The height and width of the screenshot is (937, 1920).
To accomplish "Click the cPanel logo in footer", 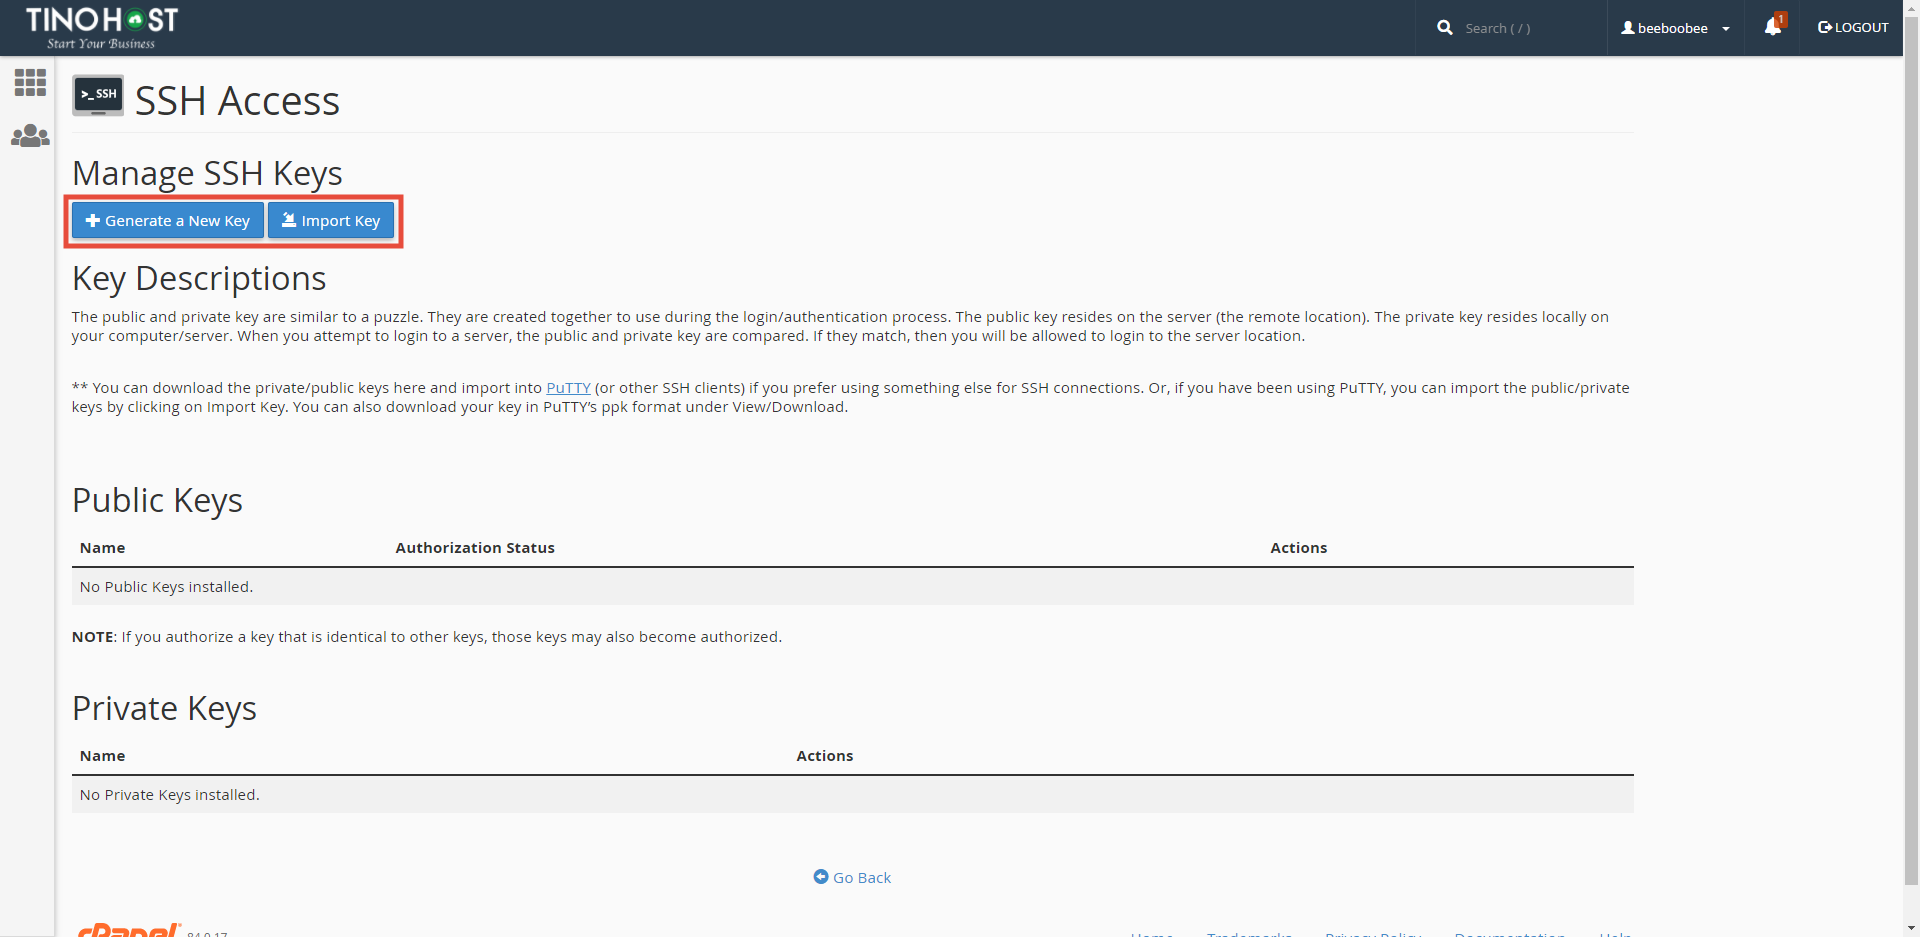I will click(129, 930).
